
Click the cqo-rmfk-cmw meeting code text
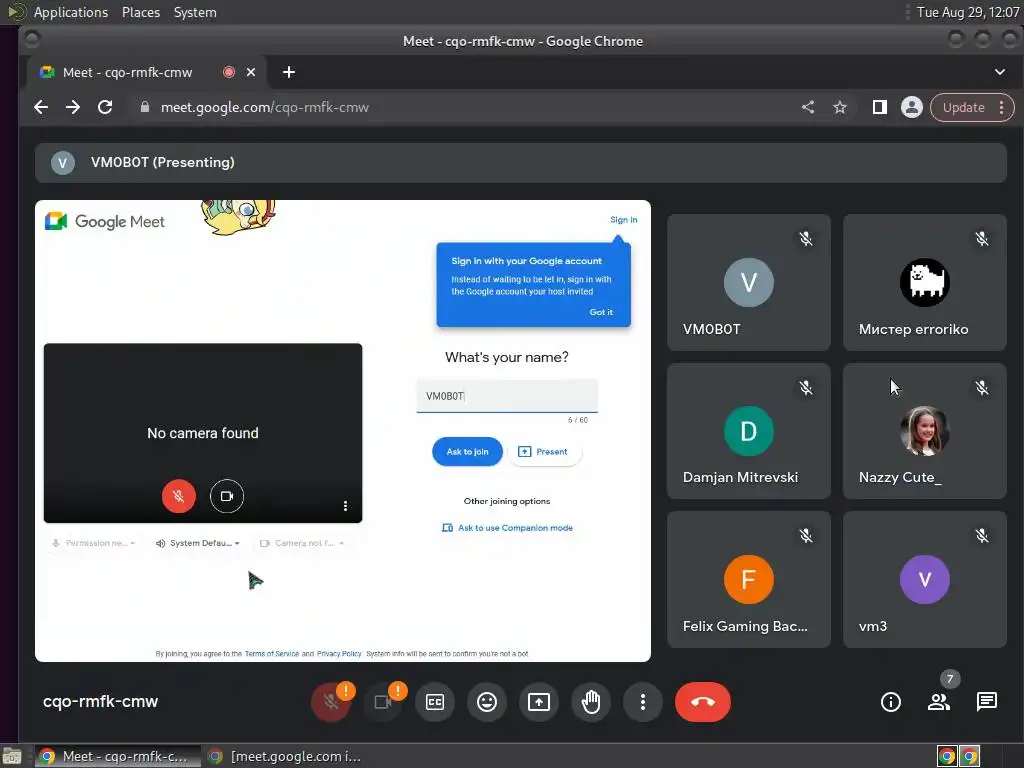101,701
